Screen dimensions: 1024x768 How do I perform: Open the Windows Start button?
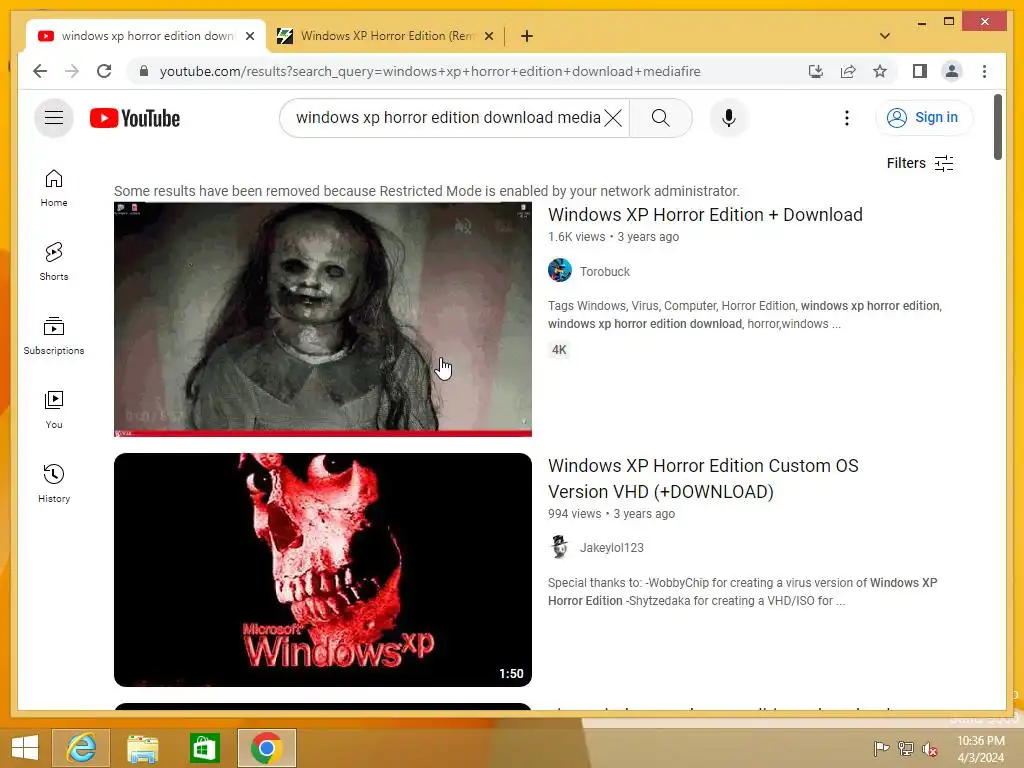click(x=25, y=747)
